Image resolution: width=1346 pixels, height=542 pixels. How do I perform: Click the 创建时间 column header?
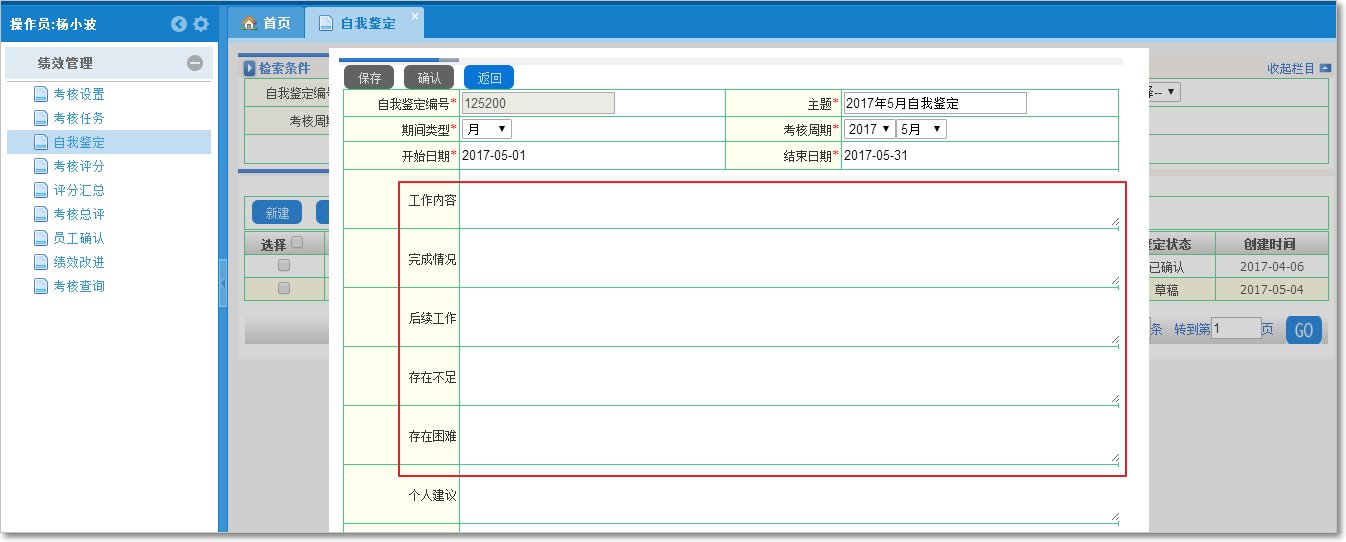[1272, 244]
